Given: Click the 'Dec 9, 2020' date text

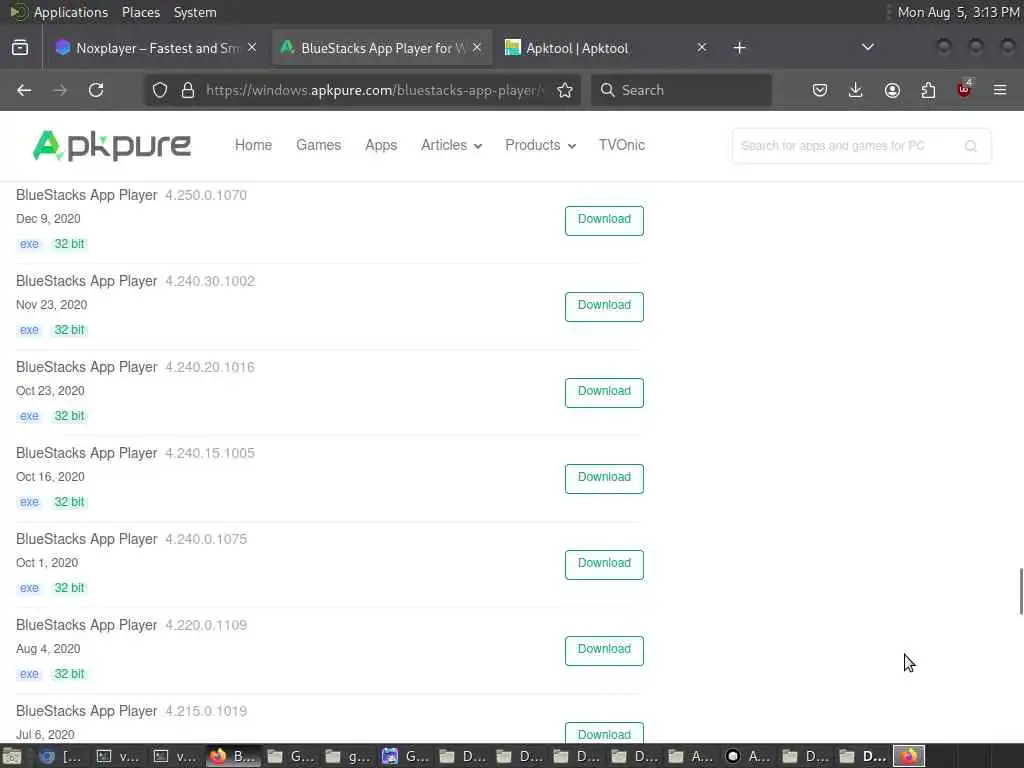Looking at the screenshot, I should click(x=48, y=219).
